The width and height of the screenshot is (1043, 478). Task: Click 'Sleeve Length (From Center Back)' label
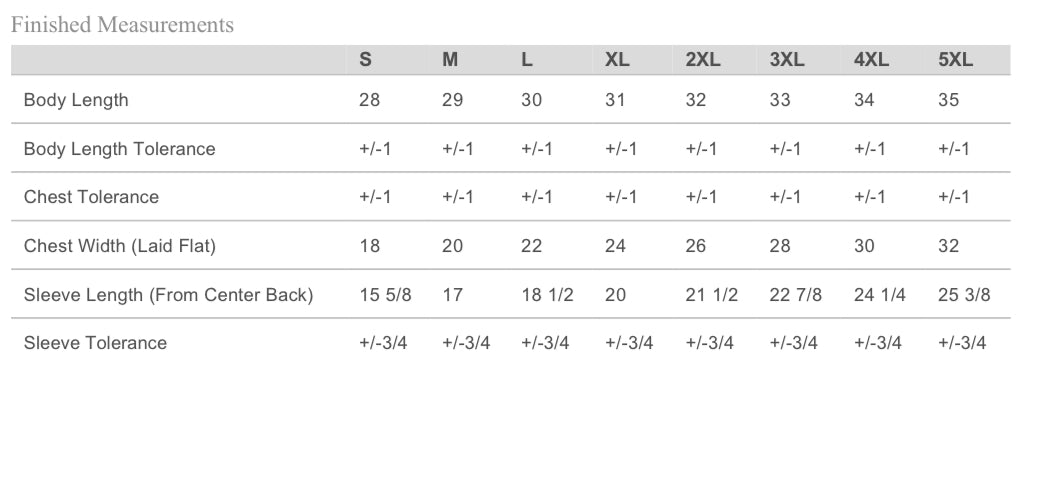[x=168, y=295]
